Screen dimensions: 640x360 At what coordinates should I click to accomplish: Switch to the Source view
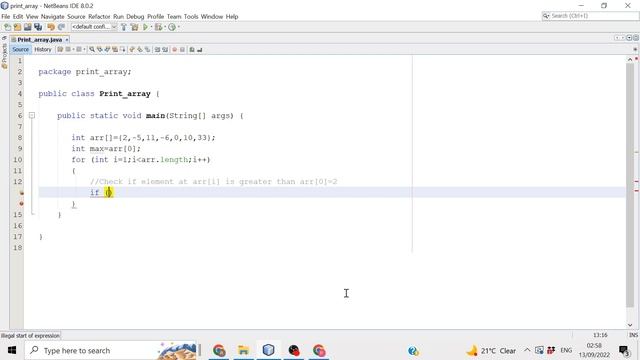20,49
